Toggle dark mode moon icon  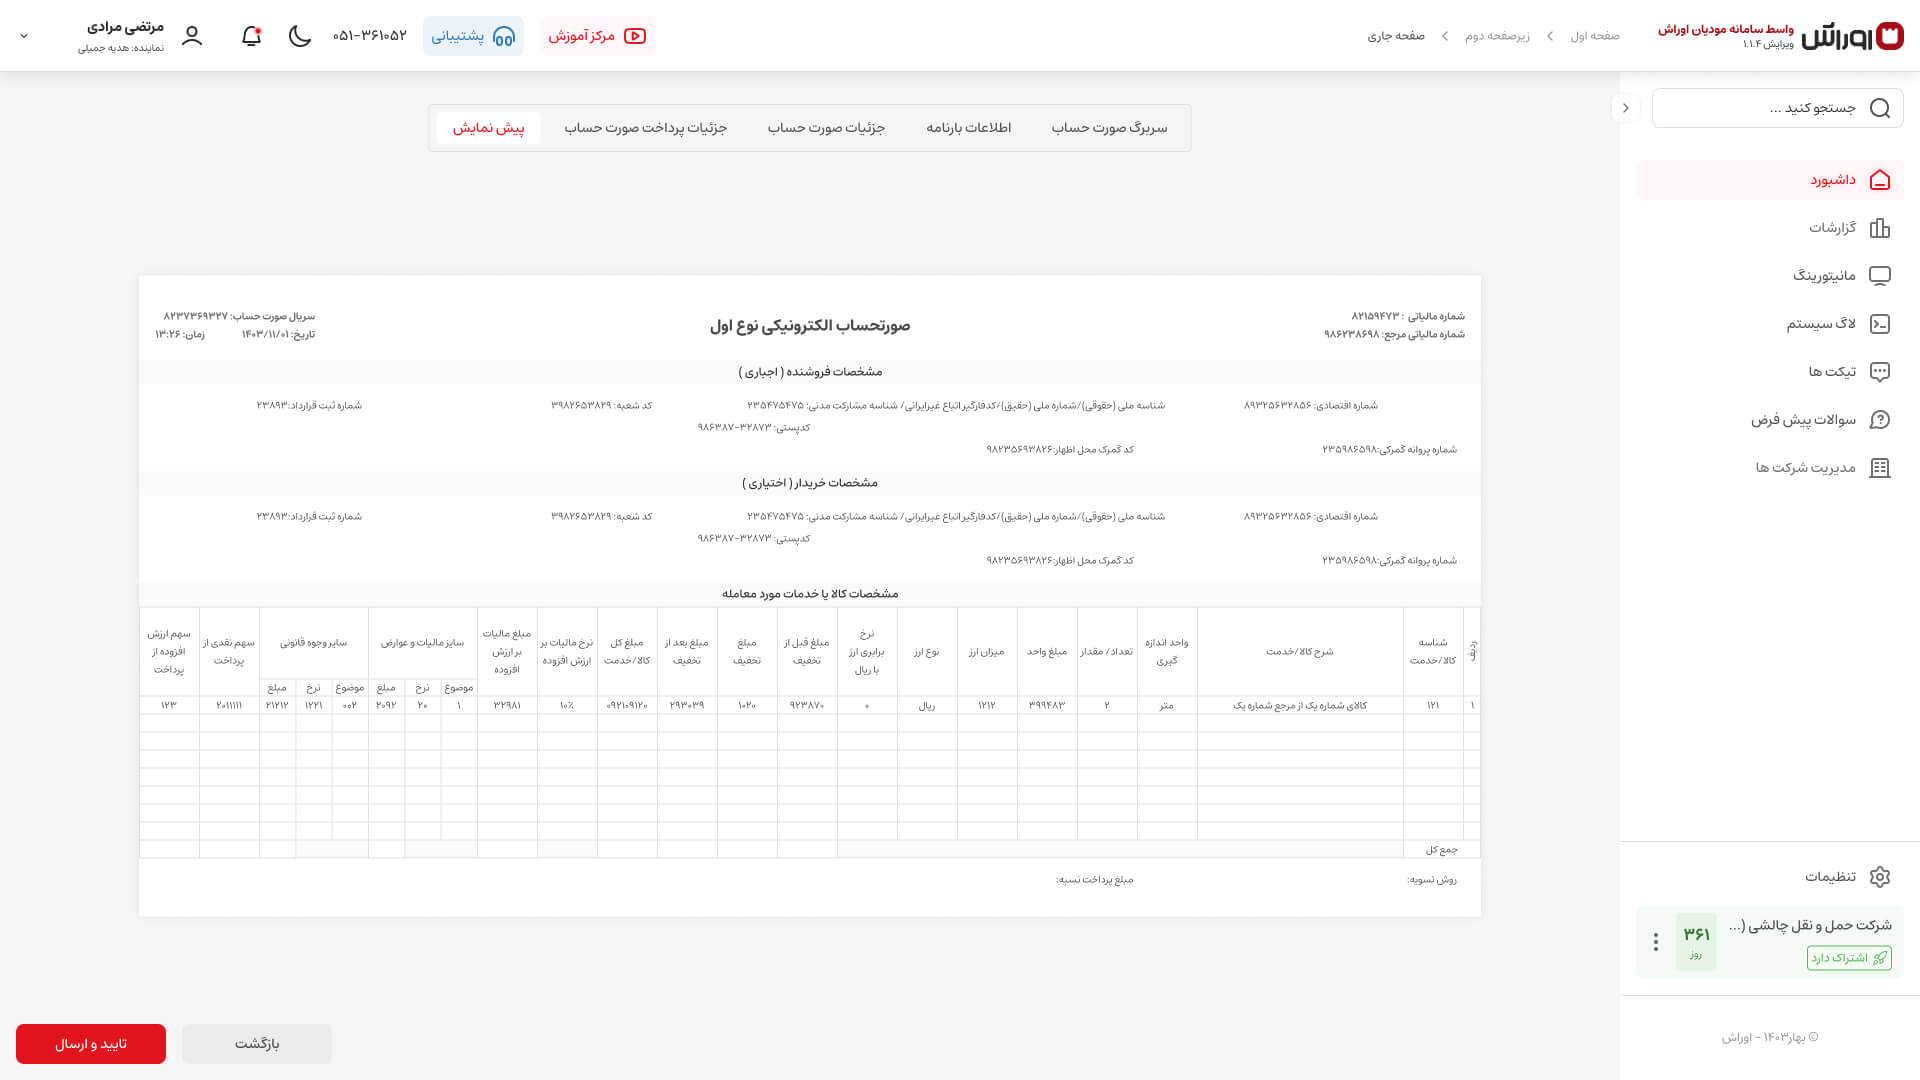click(x=300, y=36)
